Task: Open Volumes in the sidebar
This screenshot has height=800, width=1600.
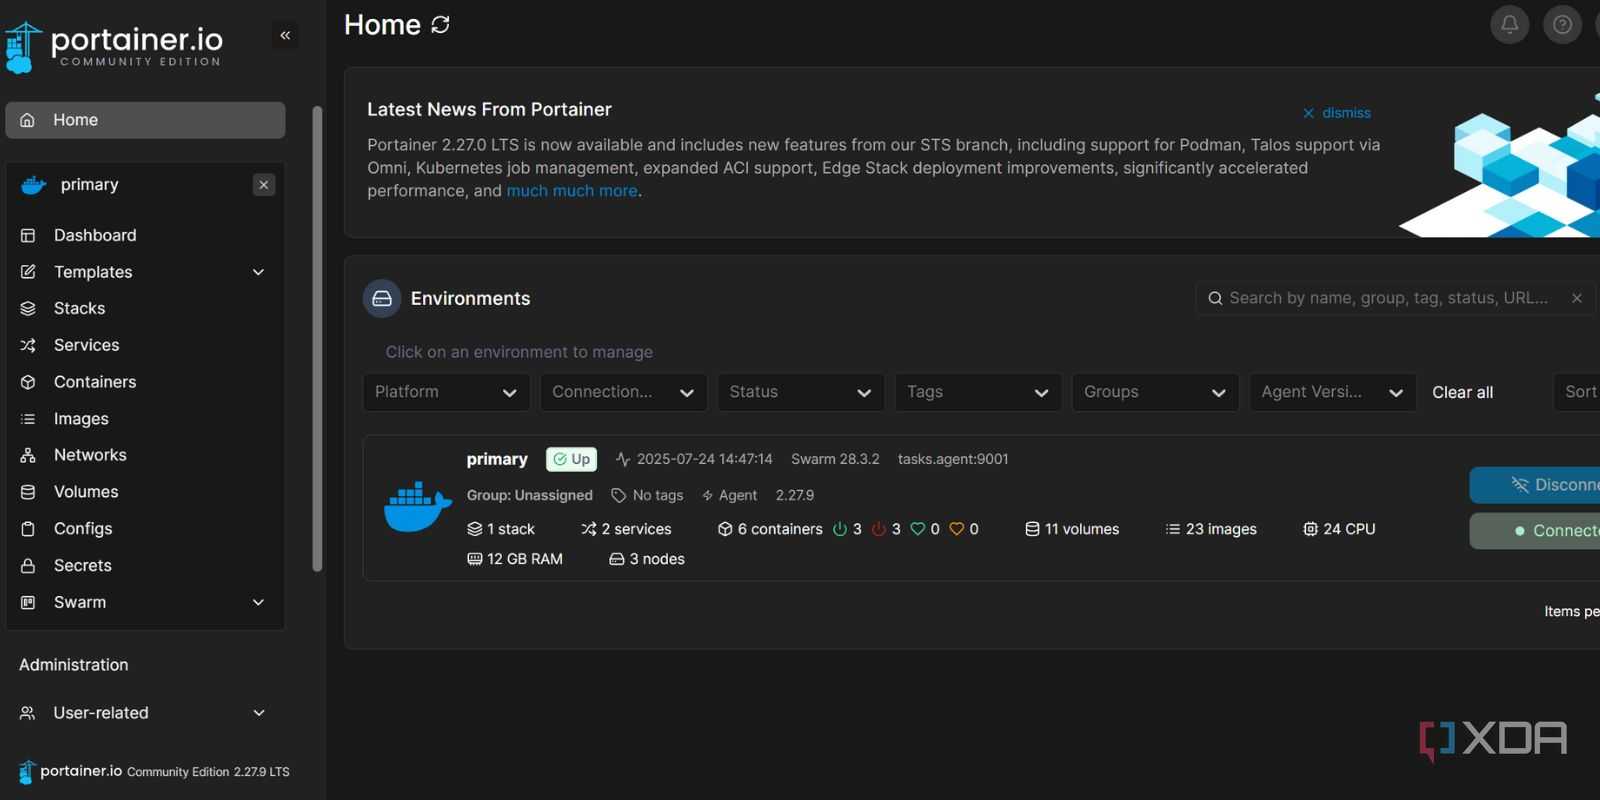Action: [145, 492]
